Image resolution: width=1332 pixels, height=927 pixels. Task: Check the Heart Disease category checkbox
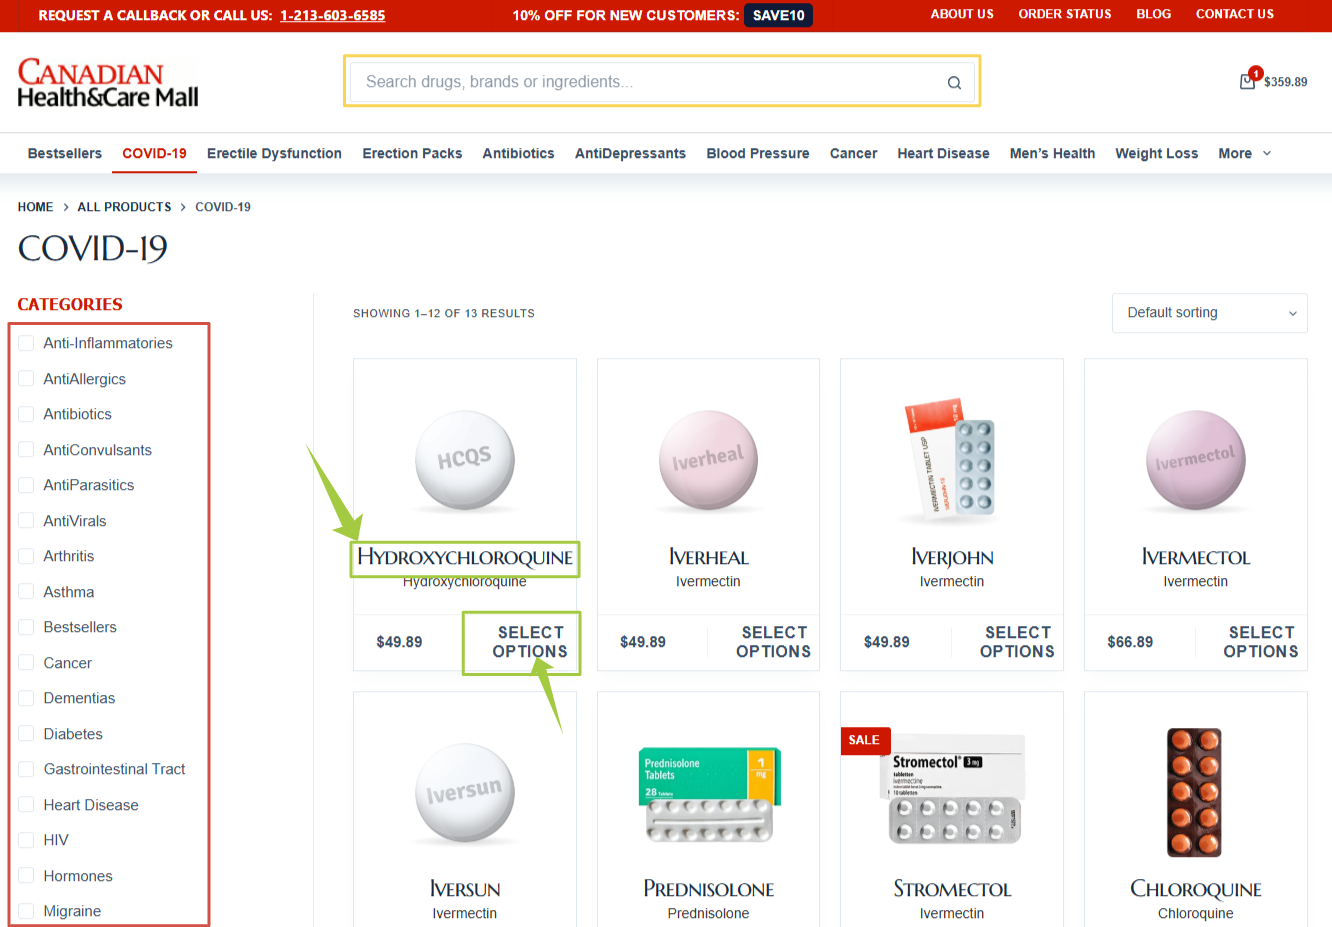click(26, 805)
